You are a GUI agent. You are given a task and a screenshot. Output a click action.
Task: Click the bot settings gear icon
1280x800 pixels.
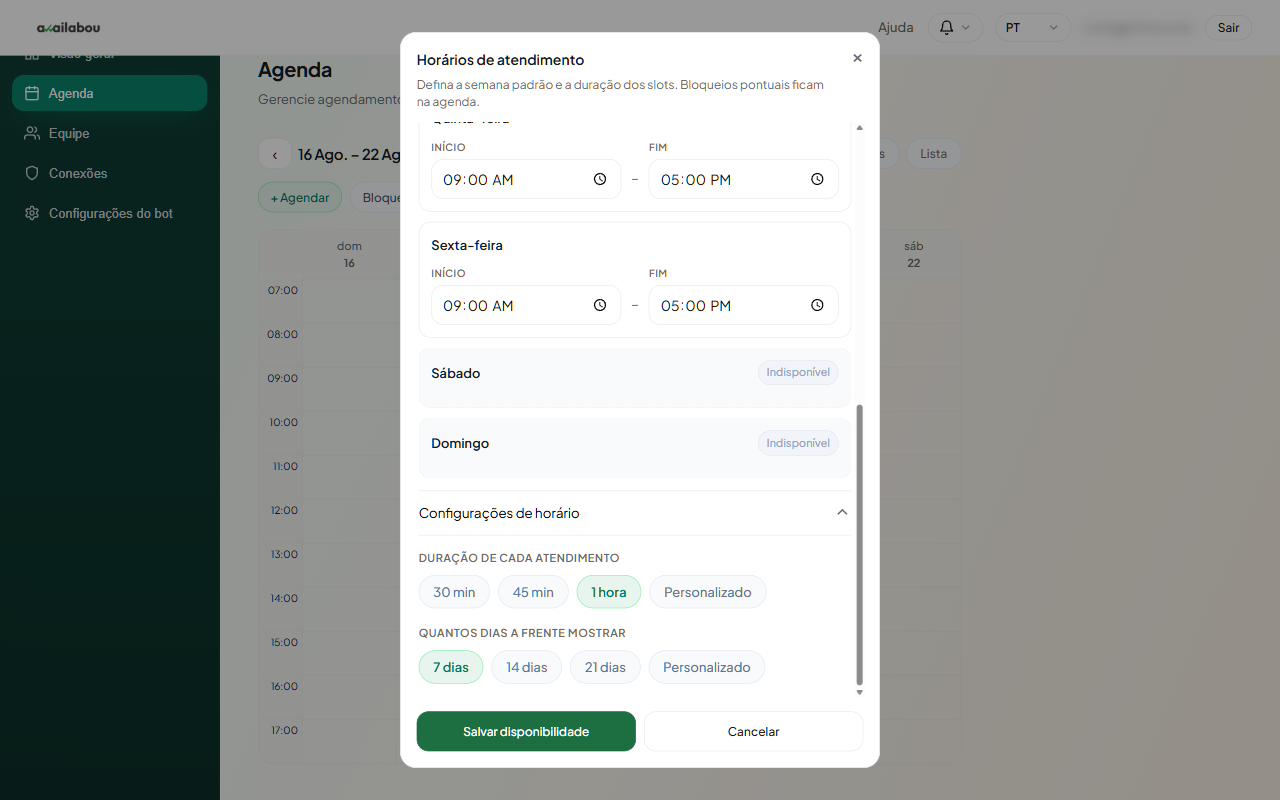[x=32, y=213]
